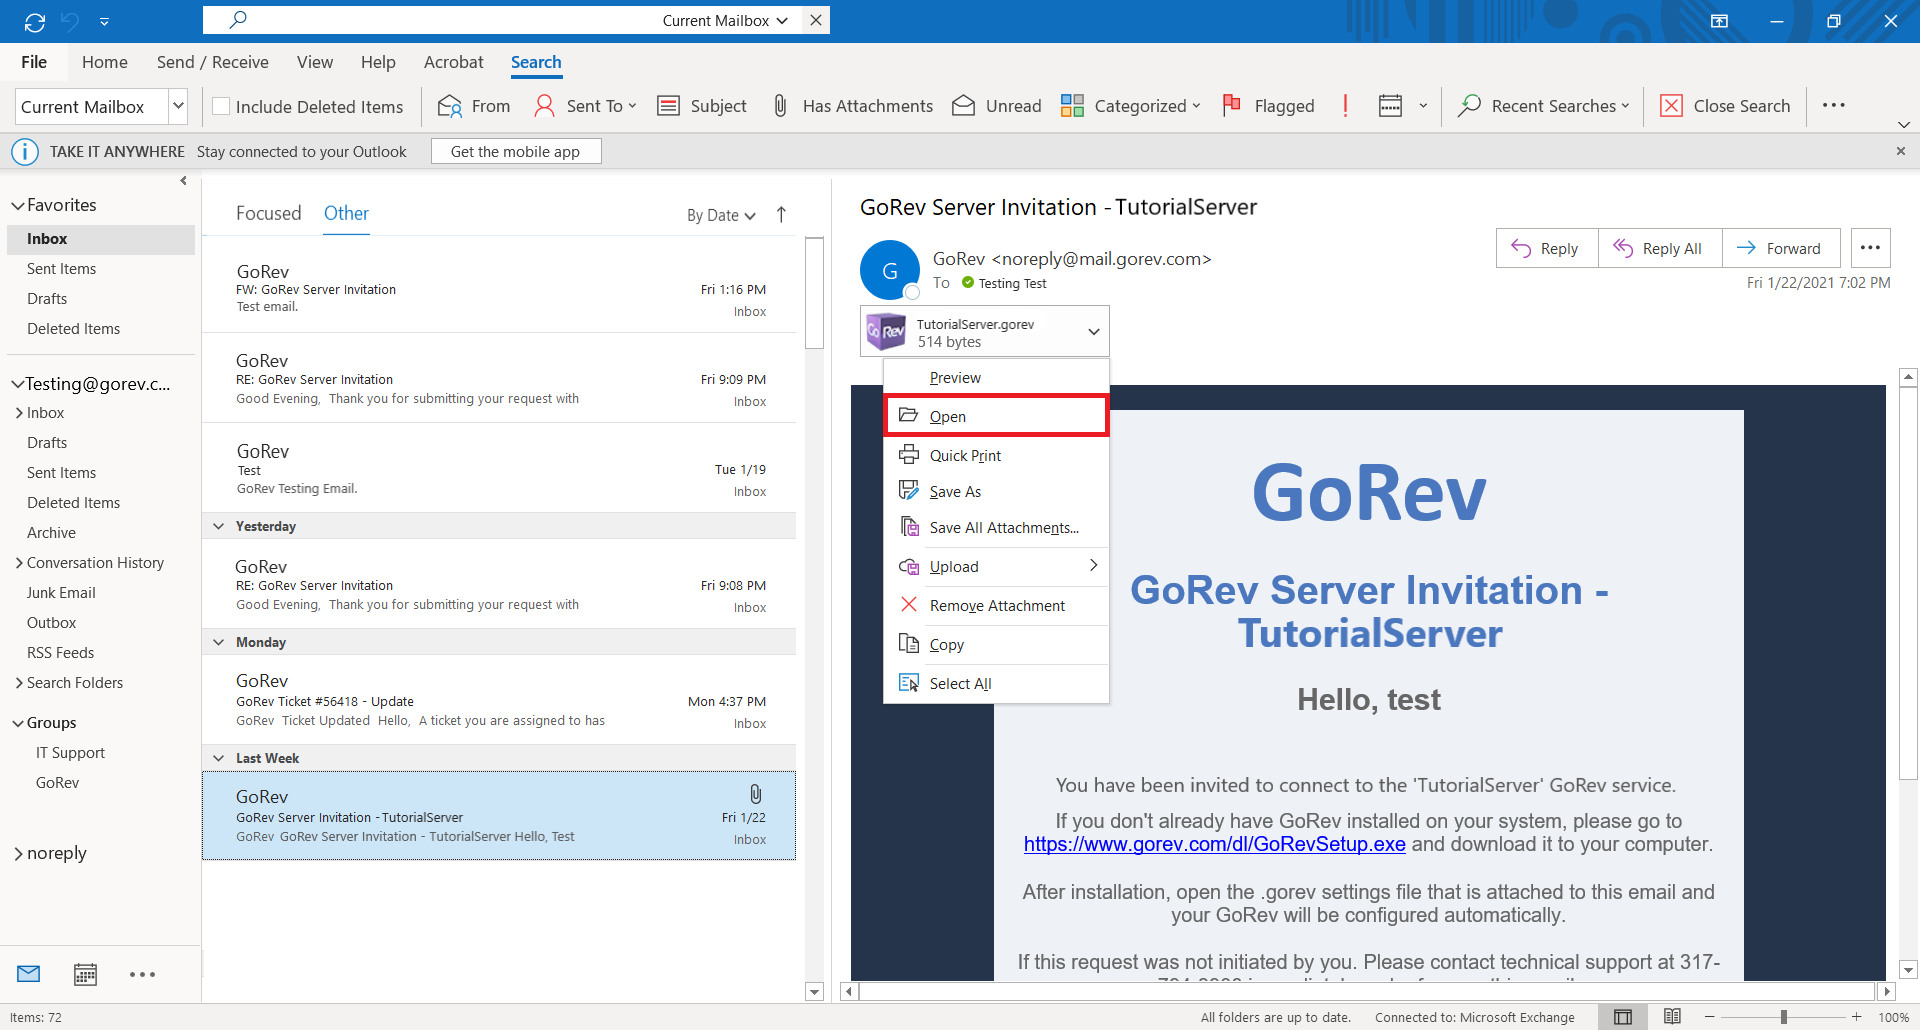
Task: Collapse the Favorites section
Action: (x=17, y=205)
